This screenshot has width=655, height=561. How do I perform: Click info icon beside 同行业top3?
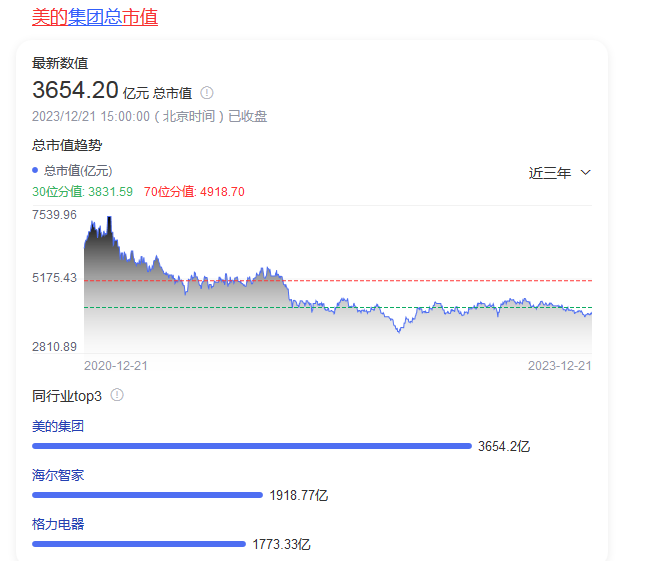117,395
